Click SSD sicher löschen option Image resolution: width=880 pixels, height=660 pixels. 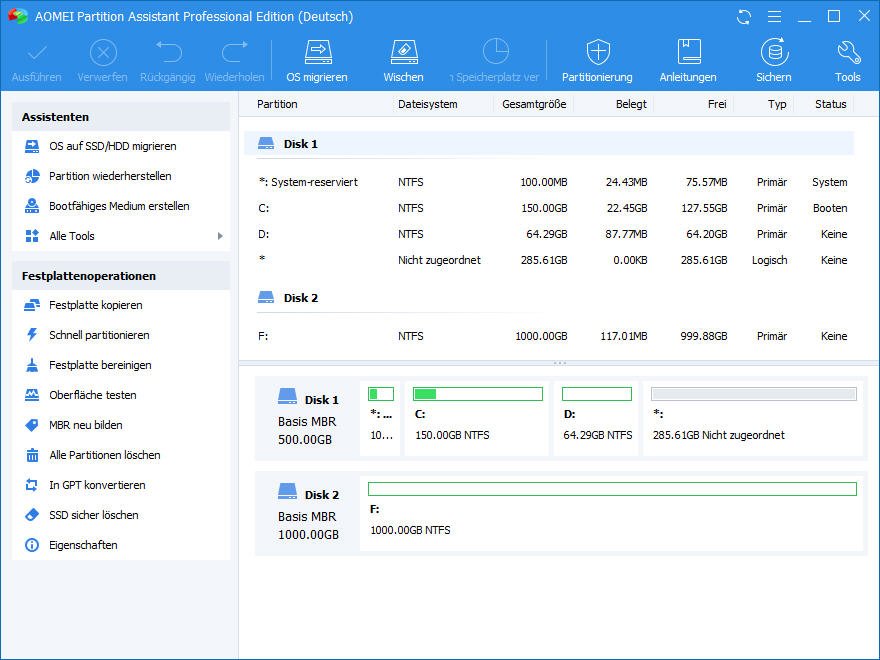pos(94,515)
